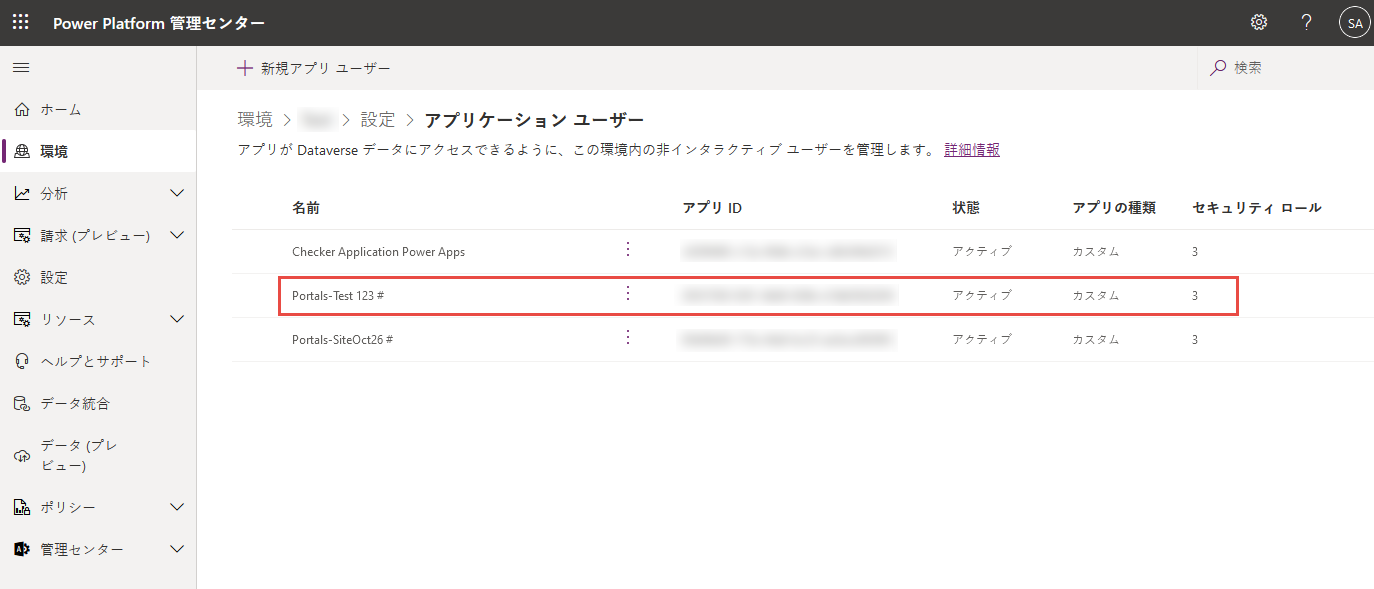Sort by the セキュリティ ロール column header

[x=1257, y=208]
